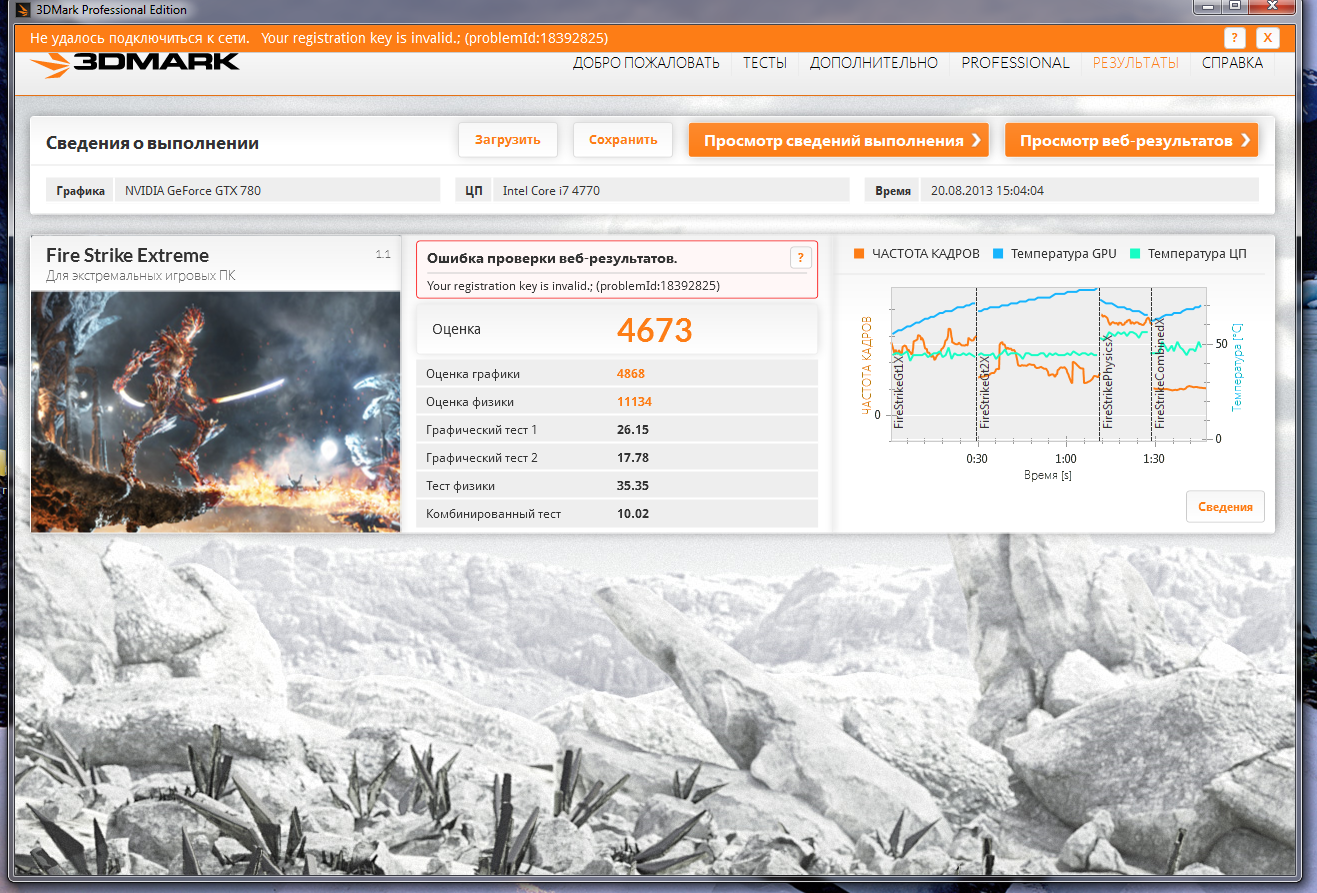
Task: Open Просмотр веб-результатов
Action: 1131,141
